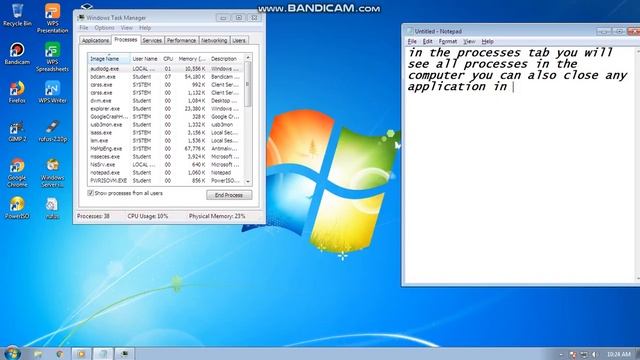The width and height of the screenshot is (640, 360).
Task: Select the WPS Writer desktop shortcut
Action: [x=52, y=92]
